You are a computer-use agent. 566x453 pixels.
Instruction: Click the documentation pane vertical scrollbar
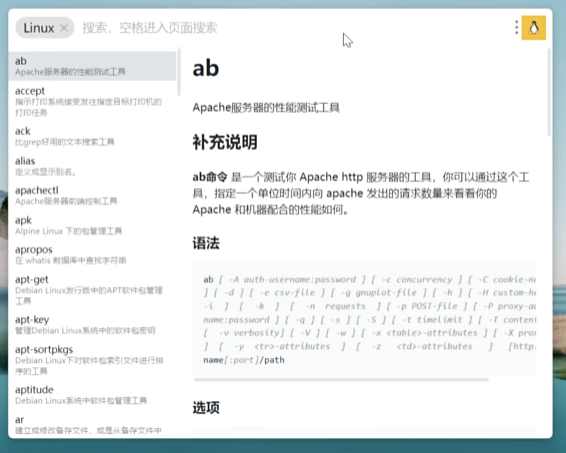pyautogui.click(x=549, y=93)
